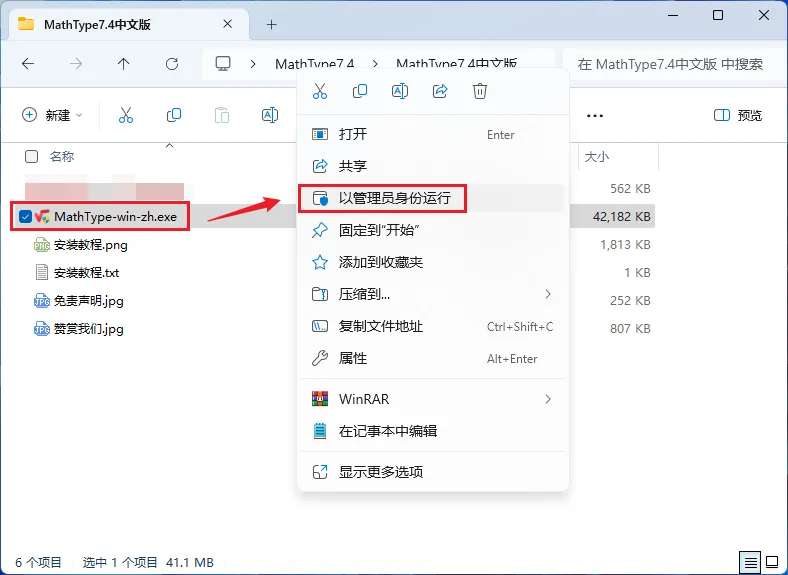Go up one folder level
Viewport: 788px width, 575px height.
pos(124,64)
